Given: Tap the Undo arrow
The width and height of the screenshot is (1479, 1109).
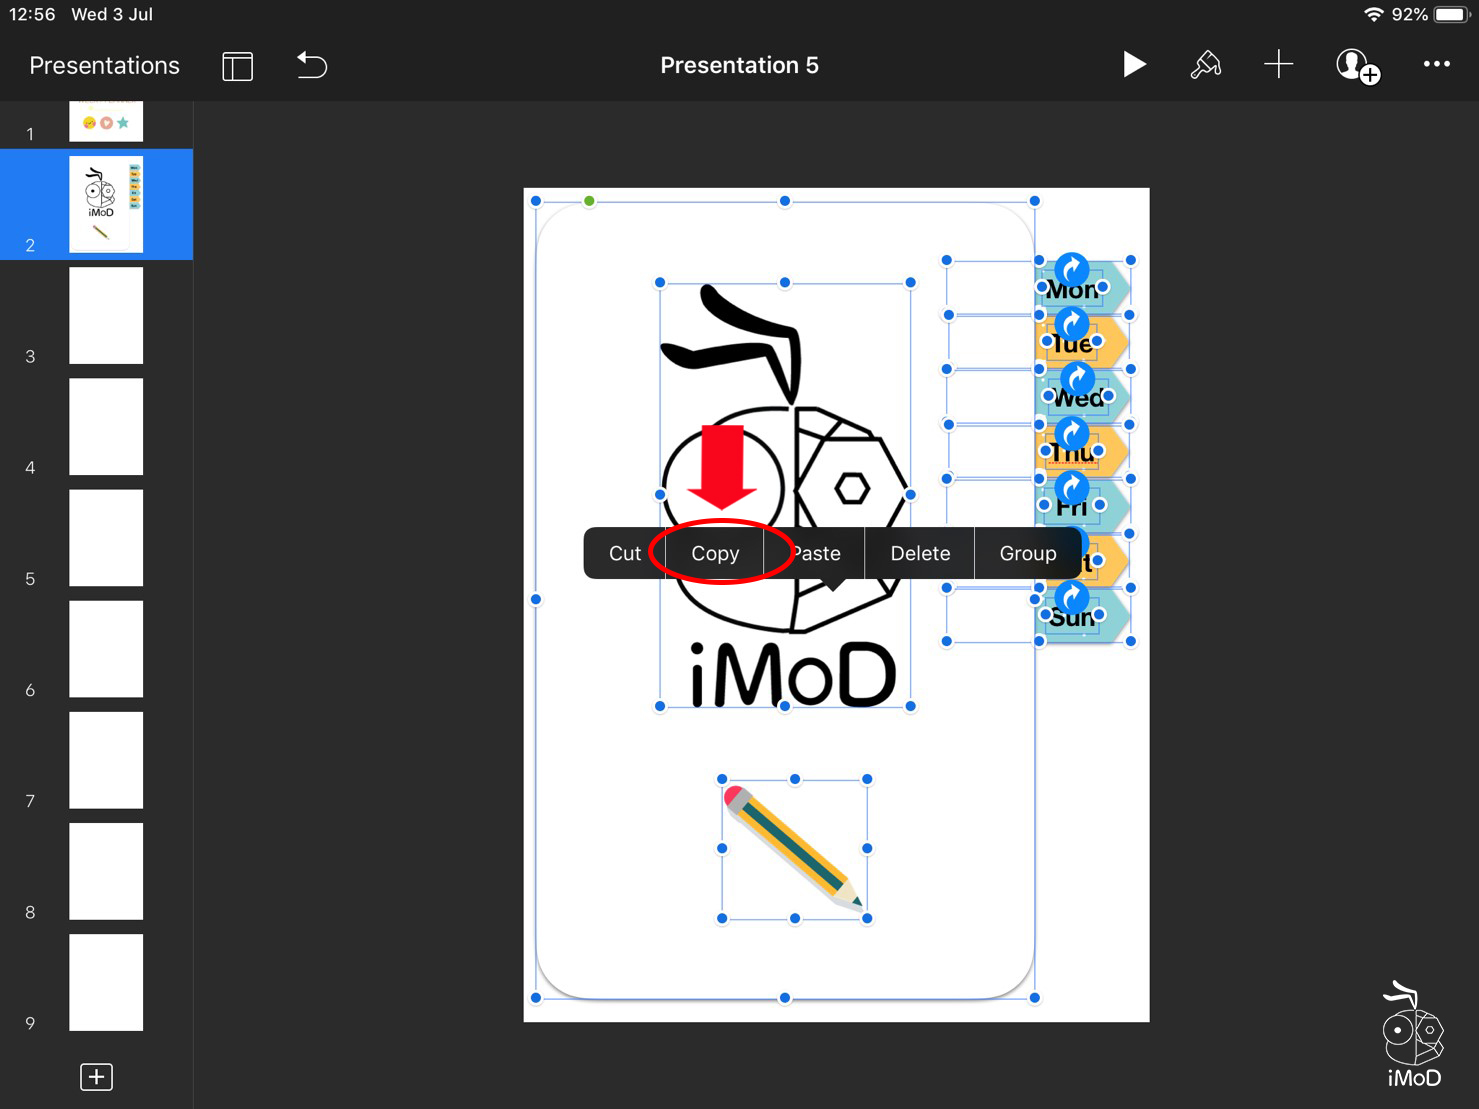Looking at the screenshot, I should 312,66.
